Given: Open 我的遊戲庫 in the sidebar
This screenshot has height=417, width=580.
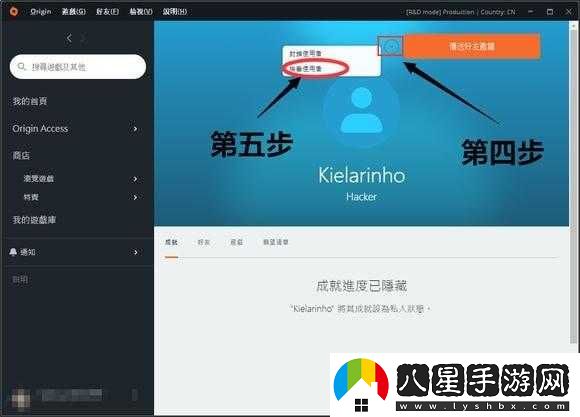Looking at the screenshot, I should (x=34, y=220).
